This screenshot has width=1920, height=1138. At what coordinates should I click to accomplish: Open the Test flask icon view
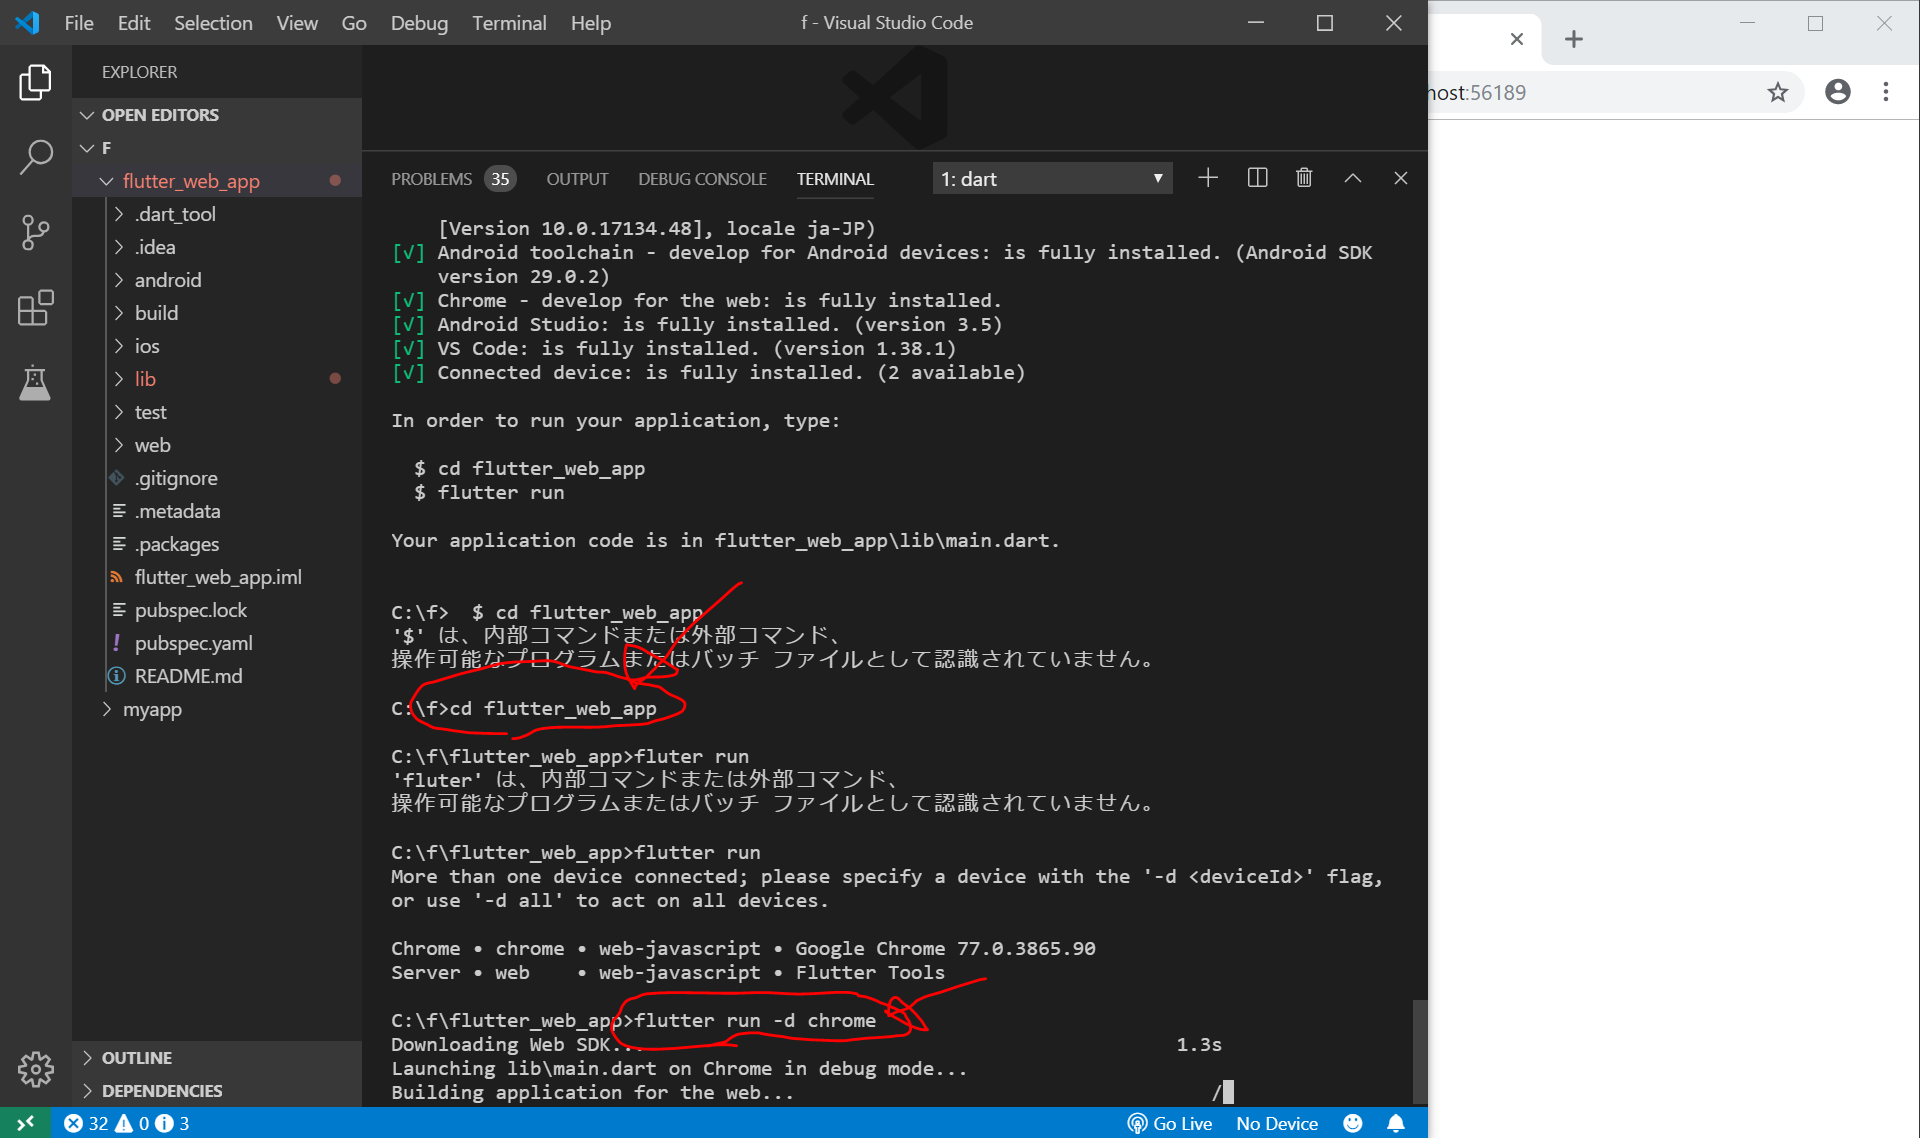[35, 383]
